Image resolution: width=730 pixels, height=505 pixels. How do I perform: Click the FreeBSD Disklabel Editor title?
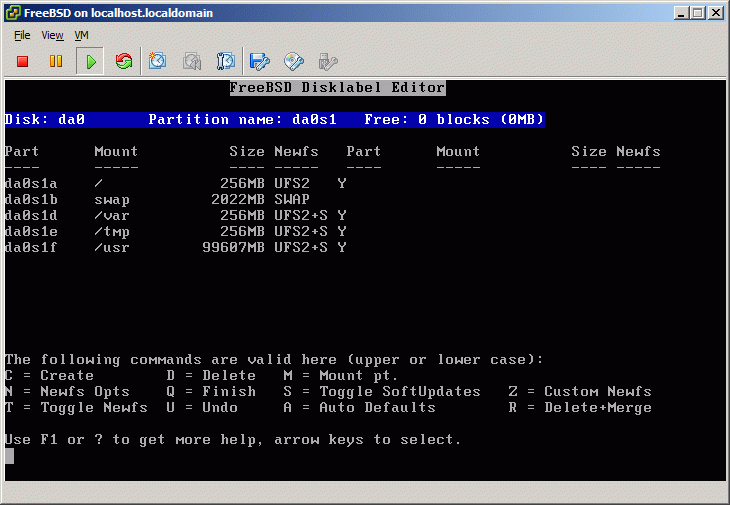pyautogui.click(x=338, y=88)
